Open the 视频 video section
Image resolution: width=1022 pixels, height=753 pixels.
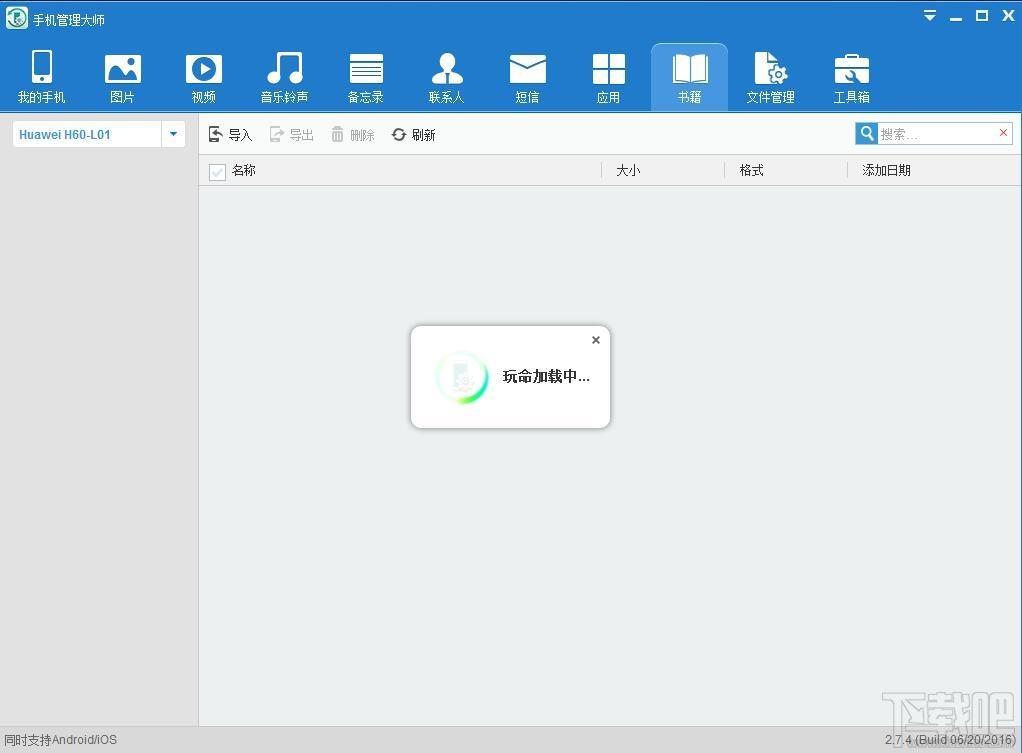203,77
